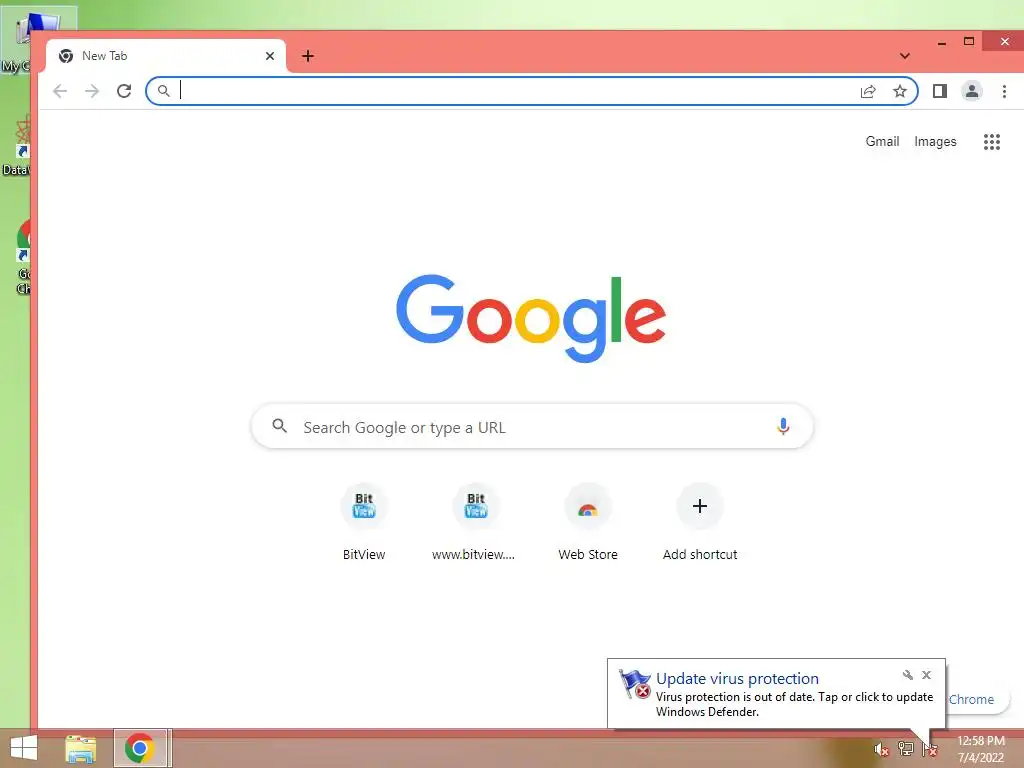
Task: Click the search icon in the address bar
Action: click(164, 91)
